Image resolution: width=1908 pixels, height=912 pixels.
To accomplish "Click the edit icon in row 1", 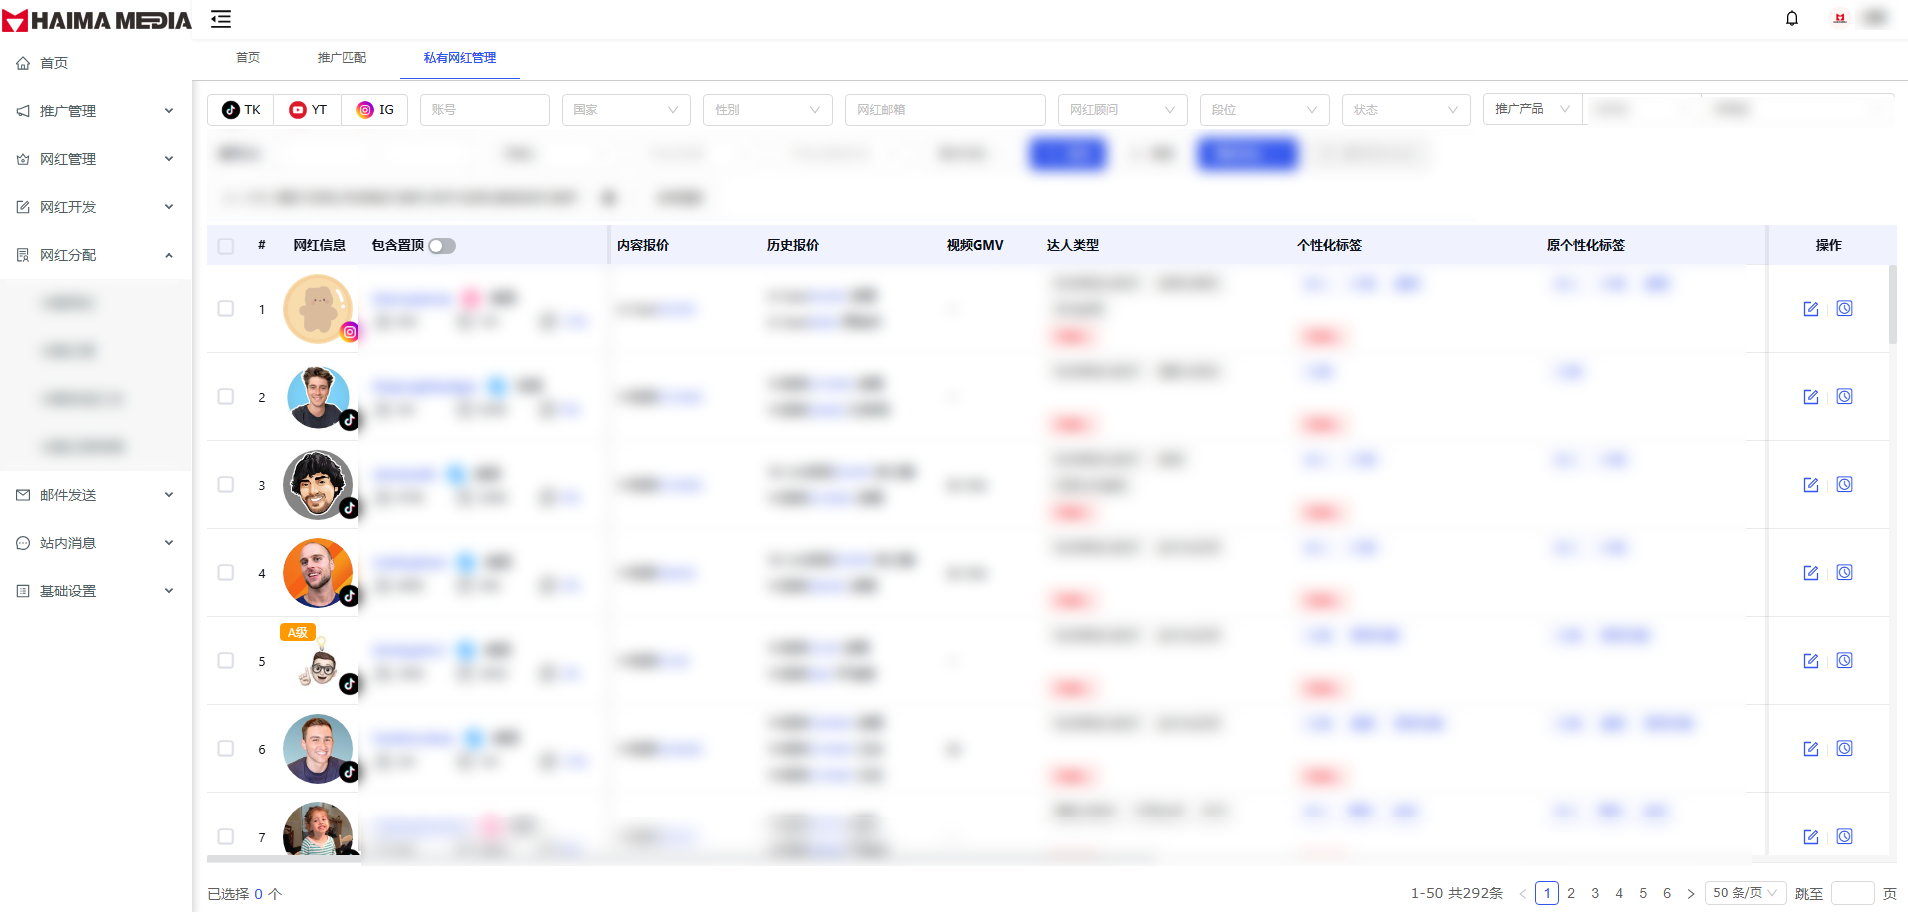I will [x=1810, y=309].
